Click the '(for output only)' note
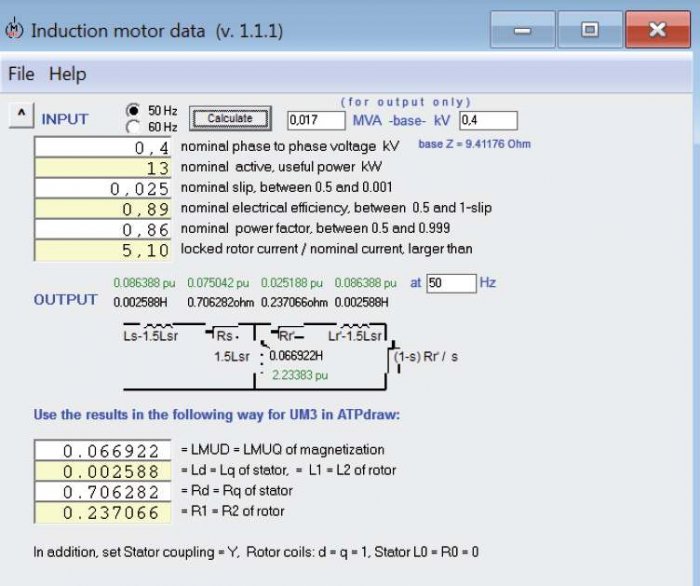 tap(405, 102)
